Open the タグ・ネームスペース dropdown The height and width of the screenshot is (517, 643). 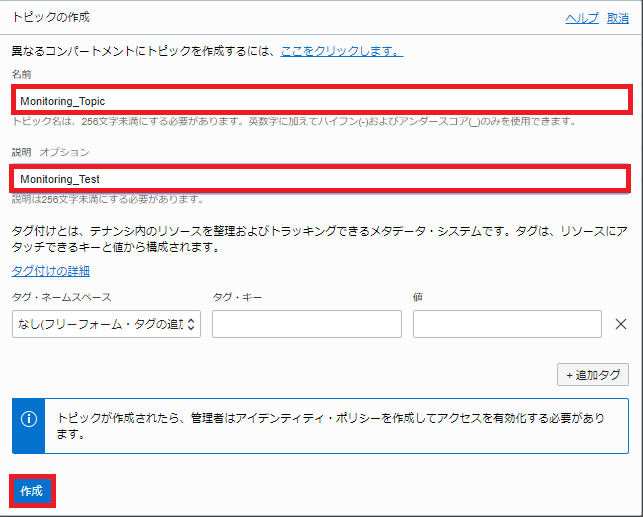point(106,324)
